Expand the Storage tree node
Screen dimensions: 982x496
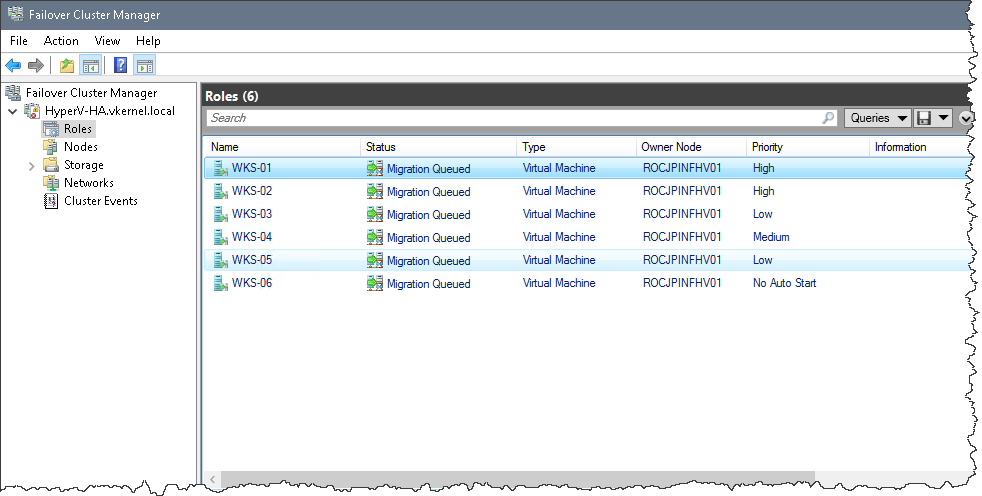click(31, 166)
